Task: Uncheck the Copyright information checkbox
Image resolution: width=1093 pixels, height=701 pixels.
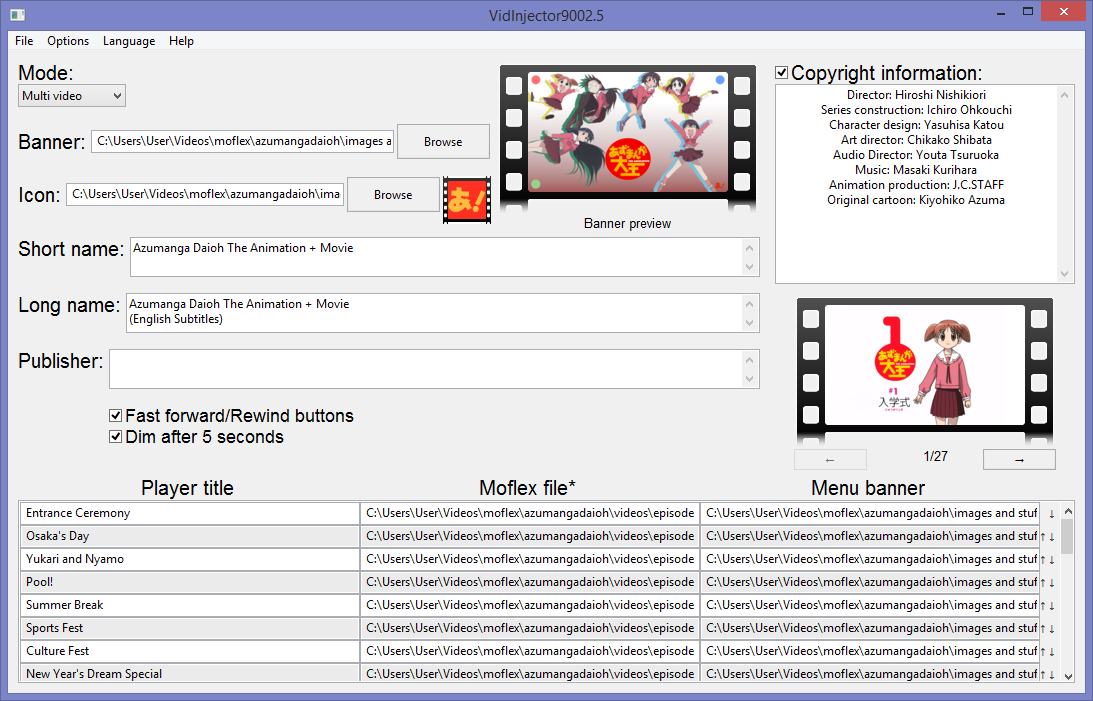Action: (782, 73)
